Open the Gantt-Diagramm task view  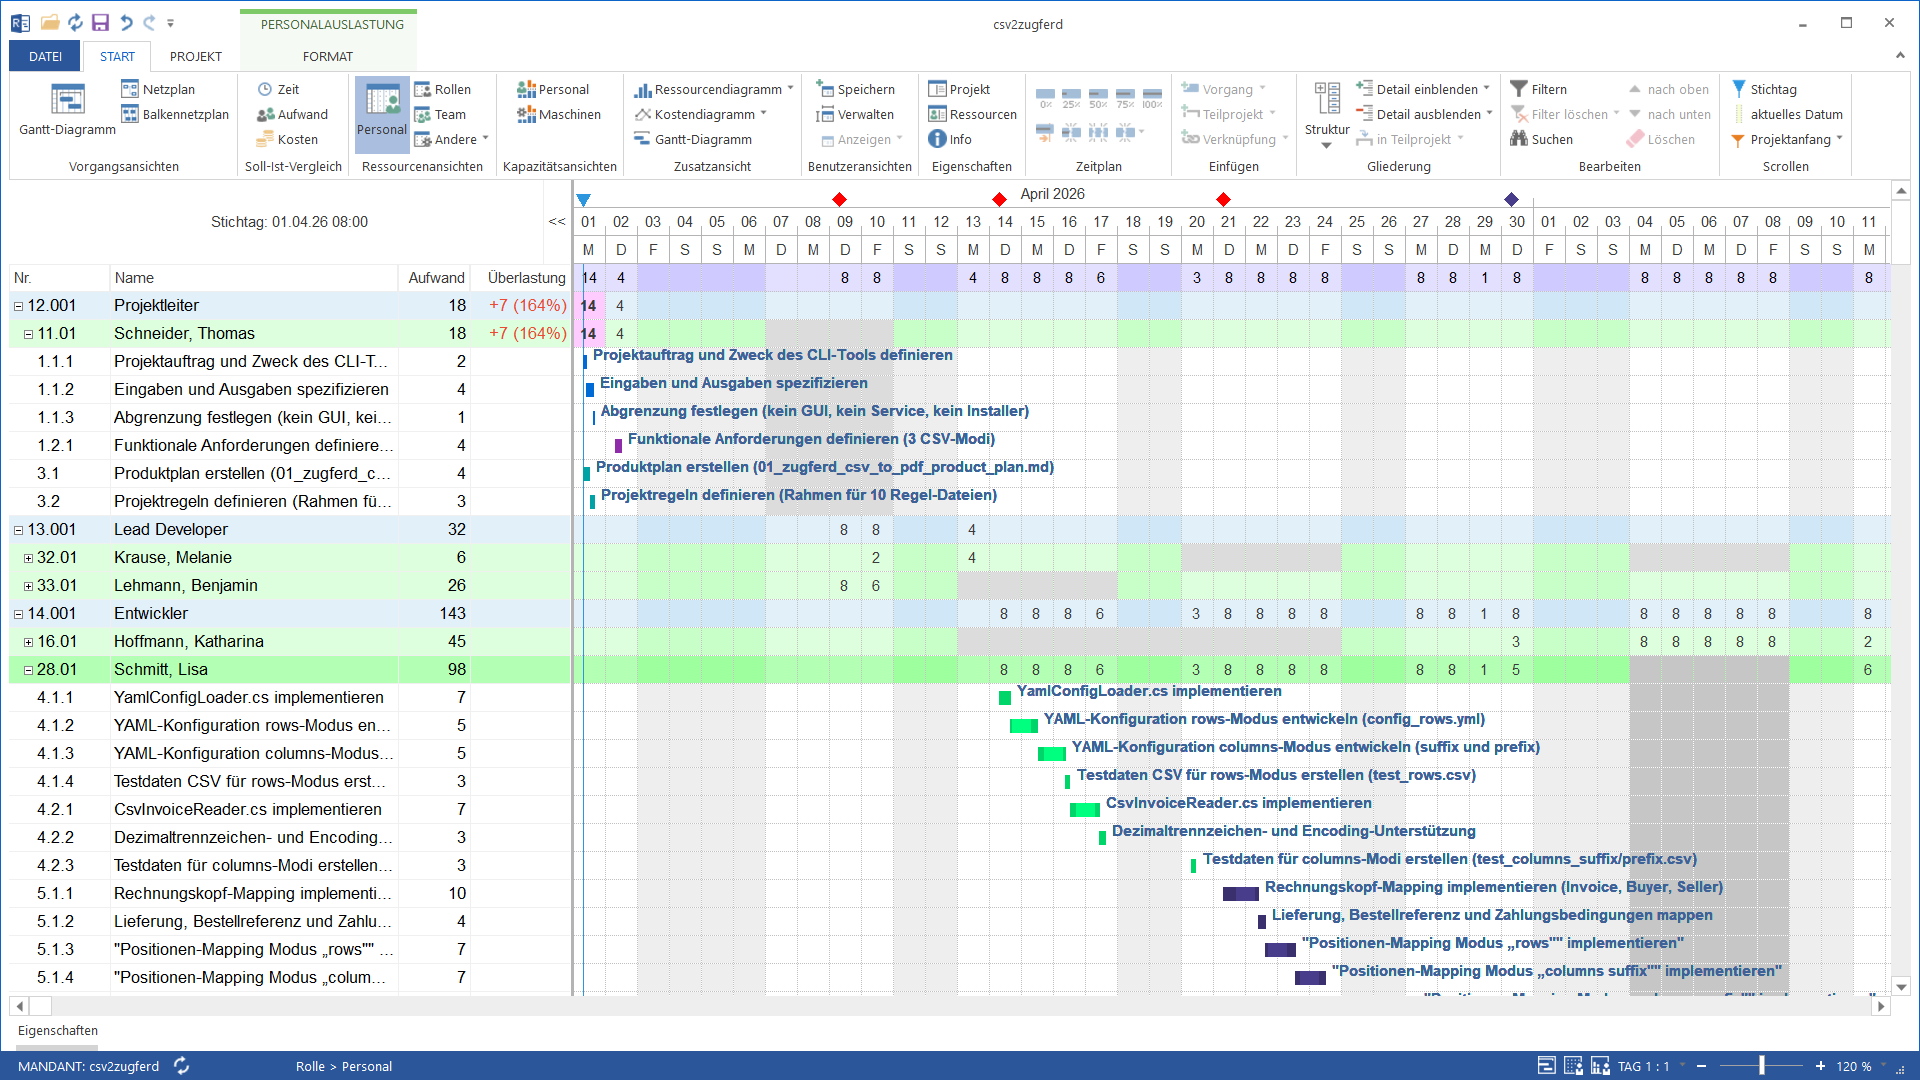click(x=67, y=110)
